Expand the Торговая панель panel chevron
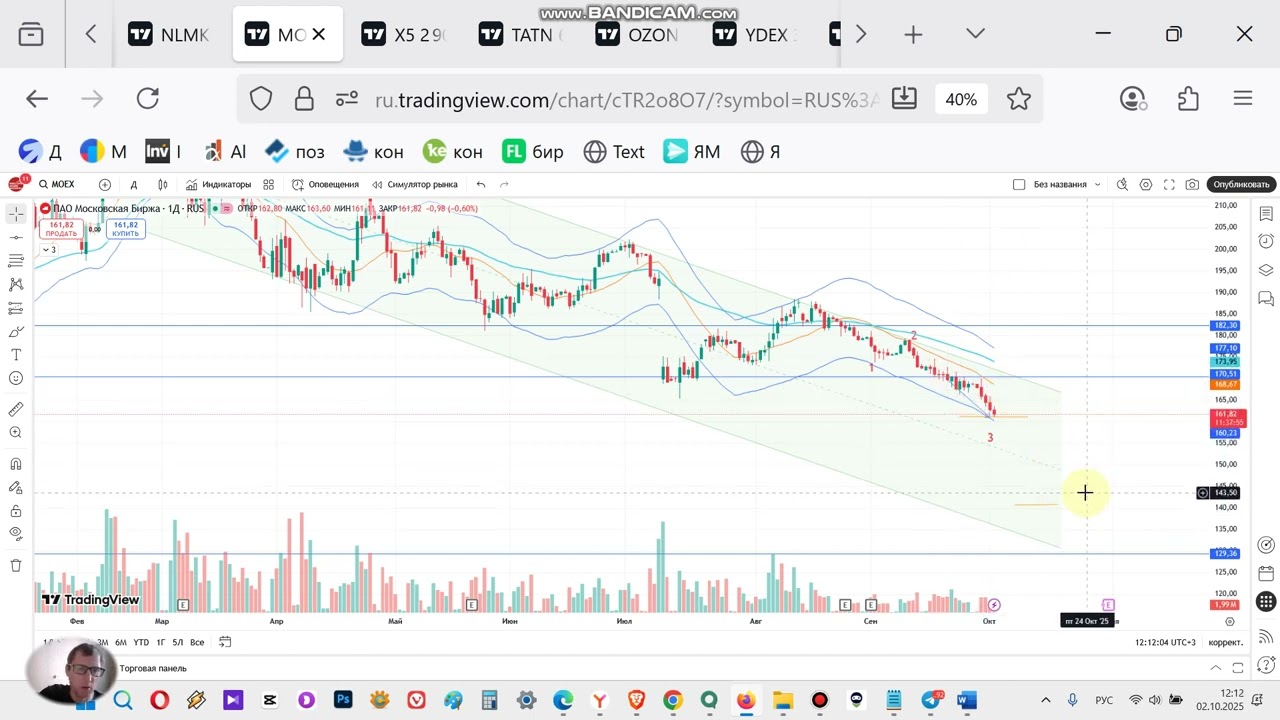This screenshot has width=1280, height=720. 1216,668
